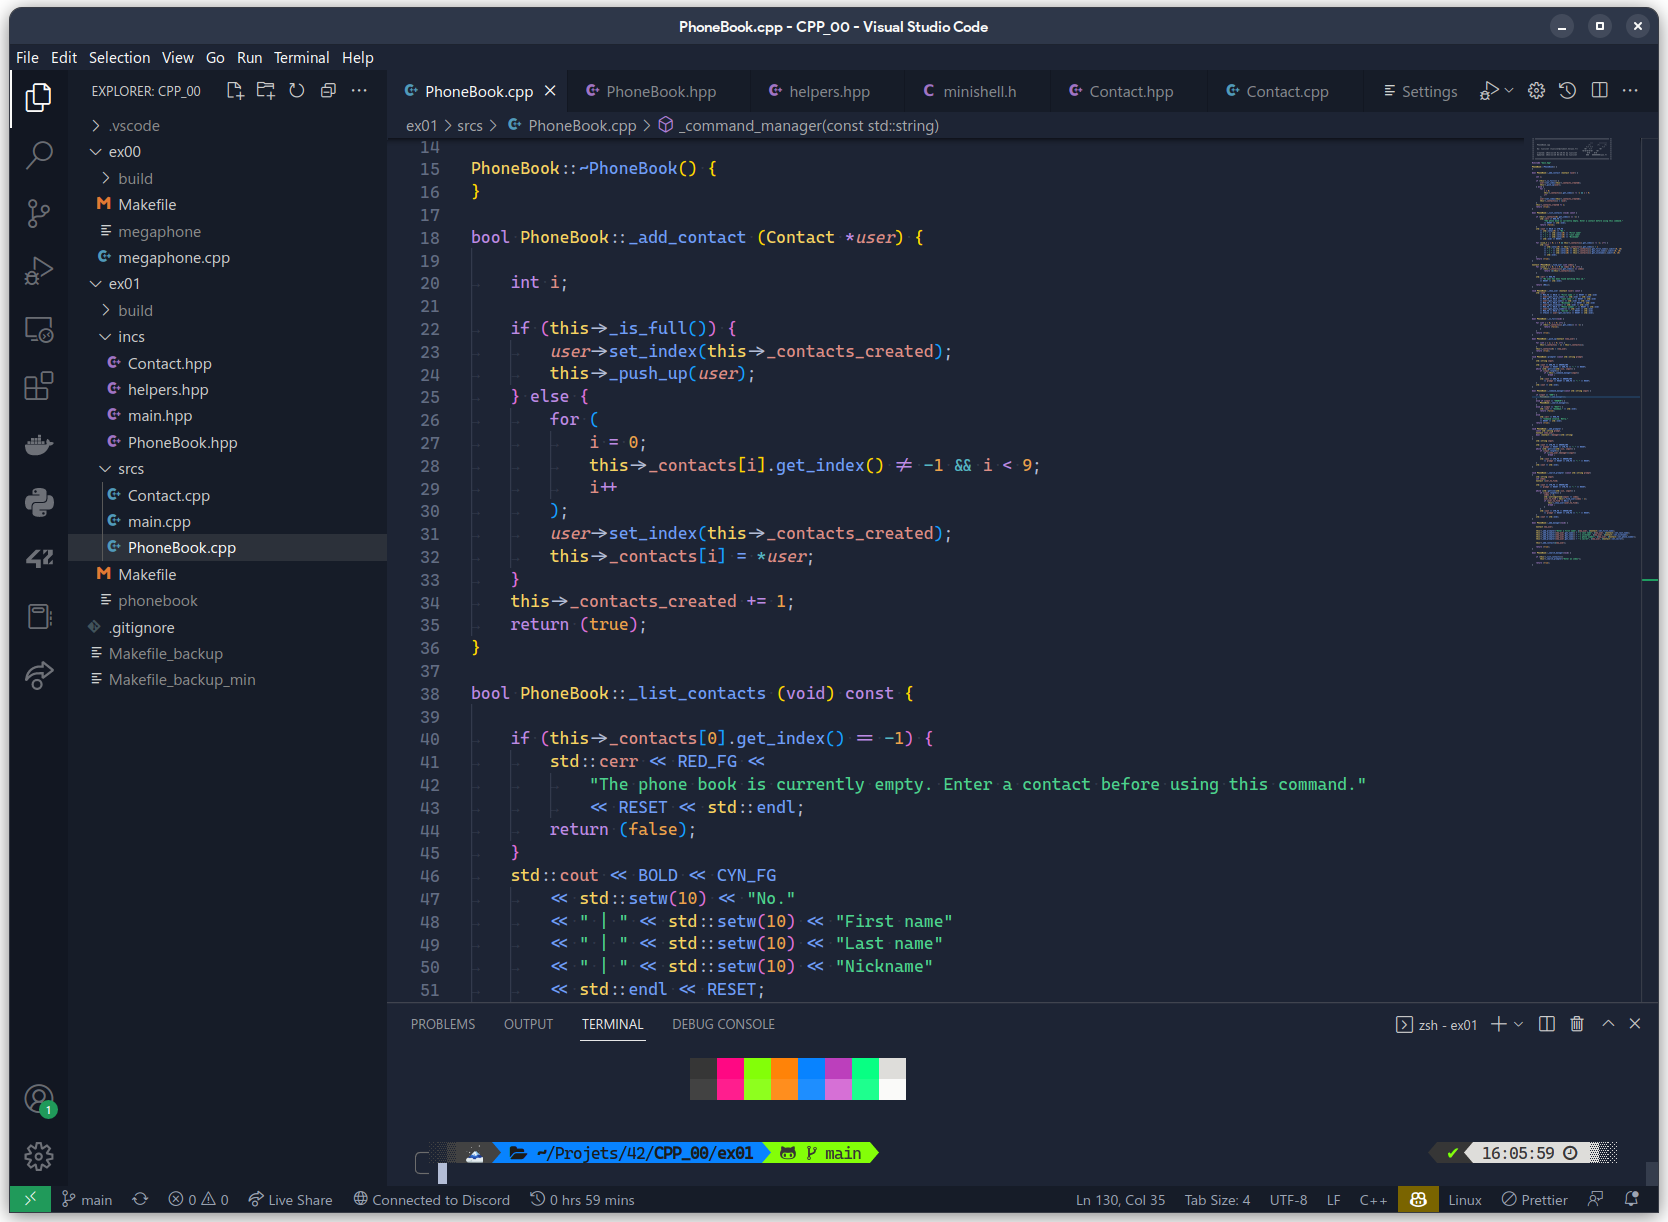This screenshot has height=1222, width=1668.
Task: Switch to the DEBUG CONSOLE tab
Action: pos(723,1024)
